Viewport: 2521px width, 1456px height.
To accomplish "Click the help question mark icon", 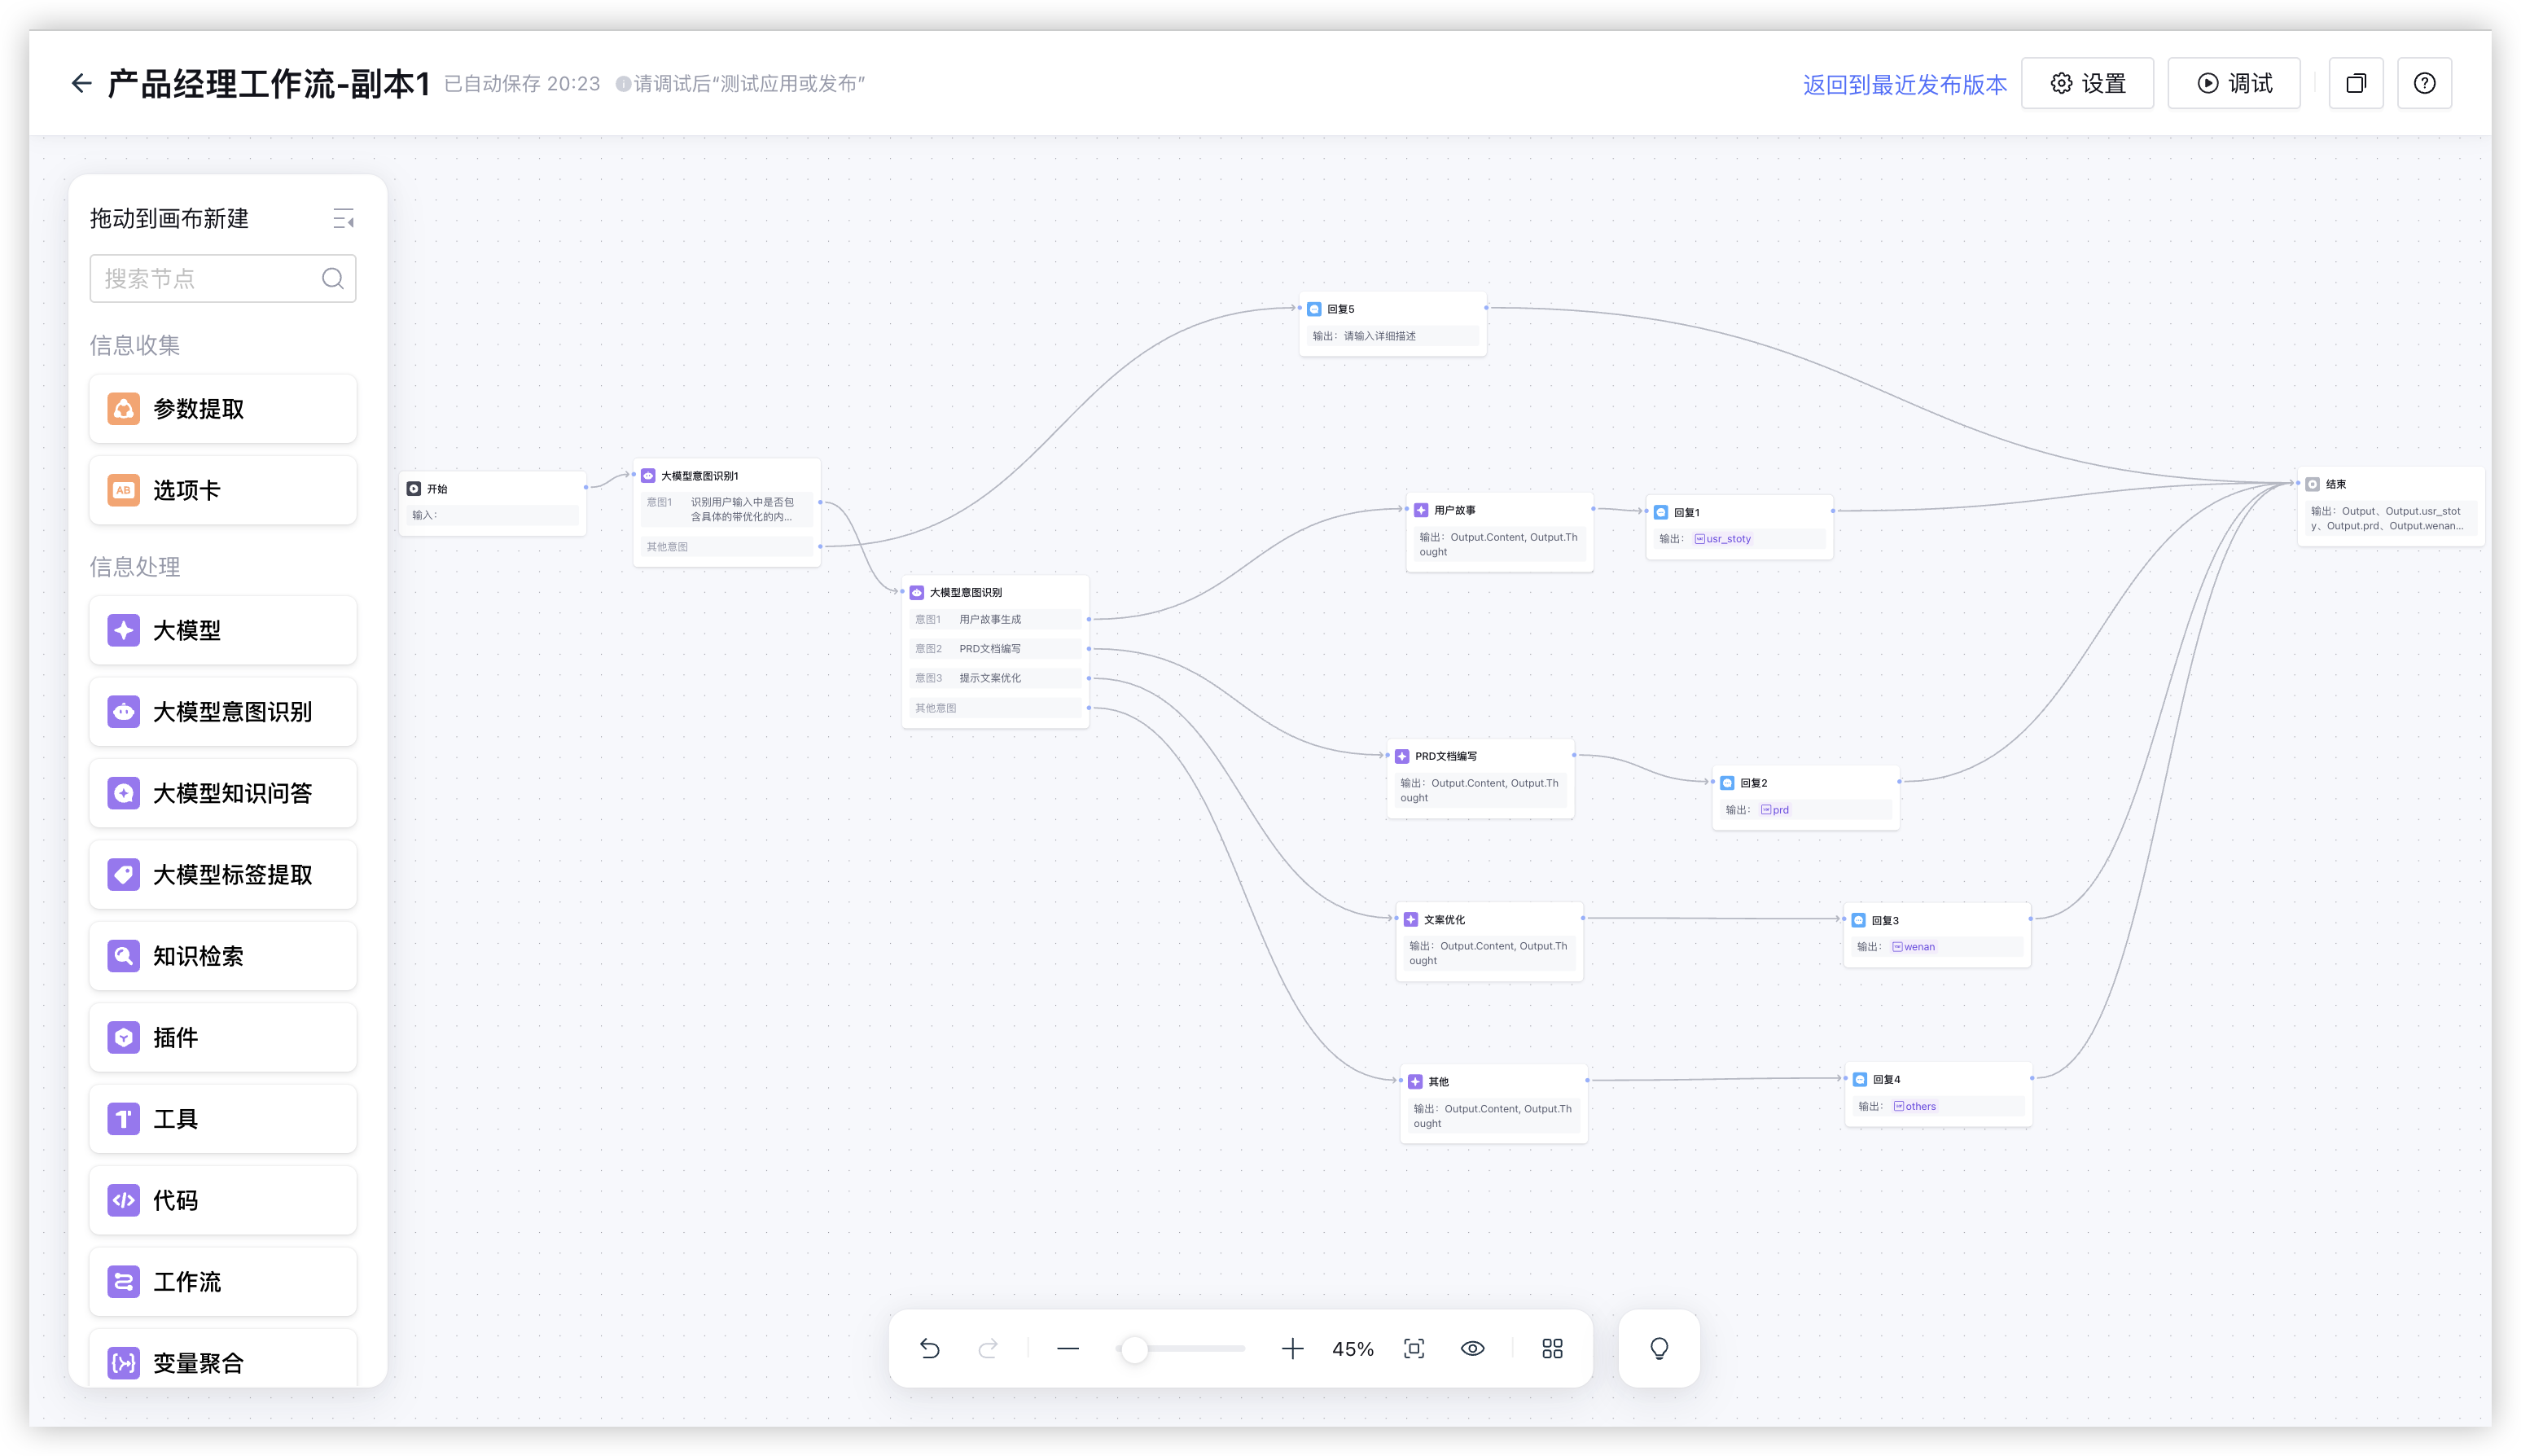I will click(x=2424, y=83).
